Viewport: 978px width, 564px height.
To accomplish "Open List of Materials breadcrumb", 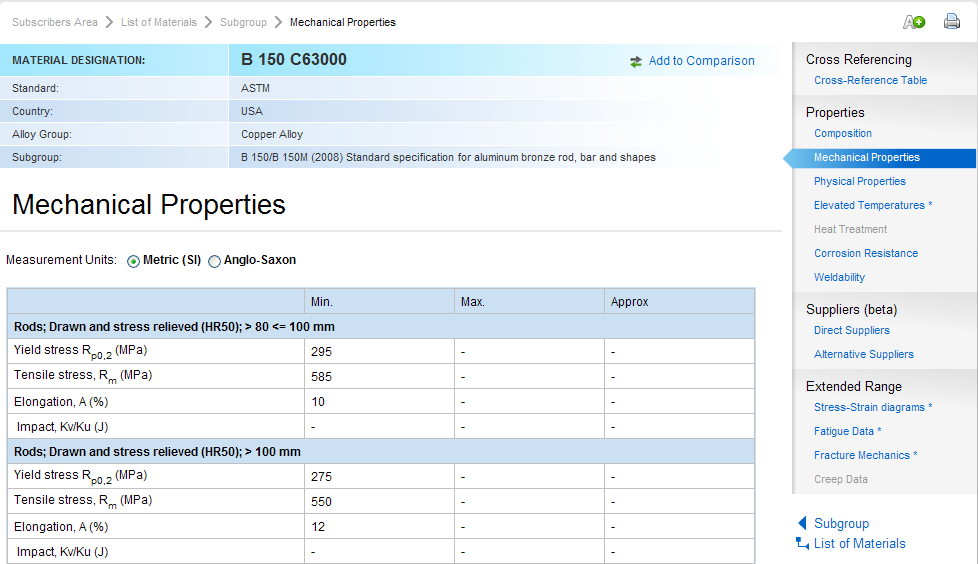I will click(x=159, y=22).
